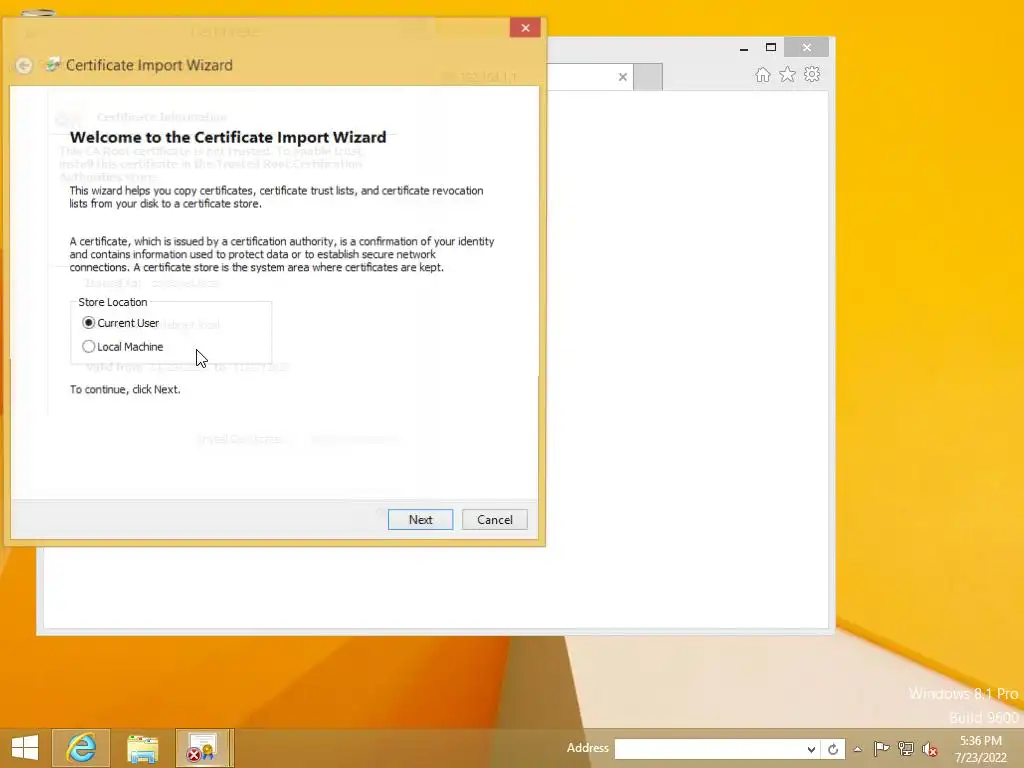Click the Welcome to the Certificate Import Wizard heading
1024x768 pixels.
pos(228,137)
